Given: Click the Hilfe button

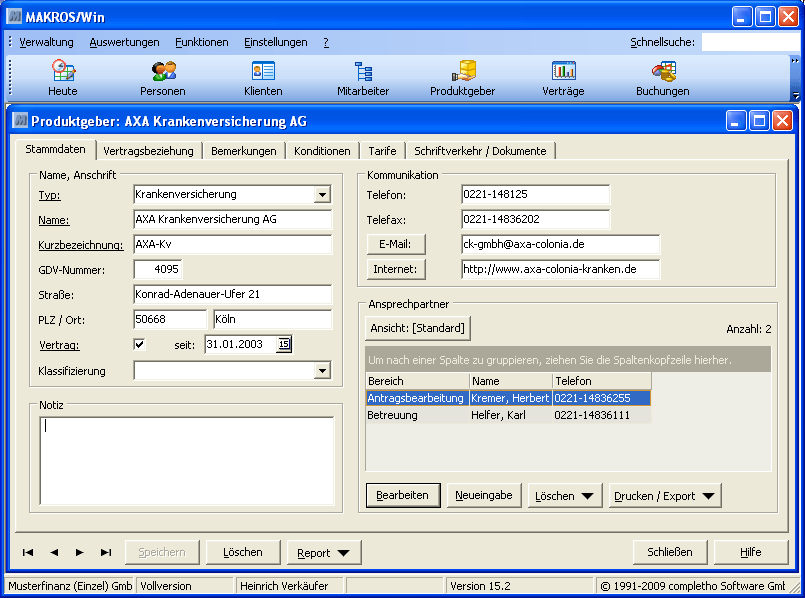Looking at the screenshot, I should 751,552.
